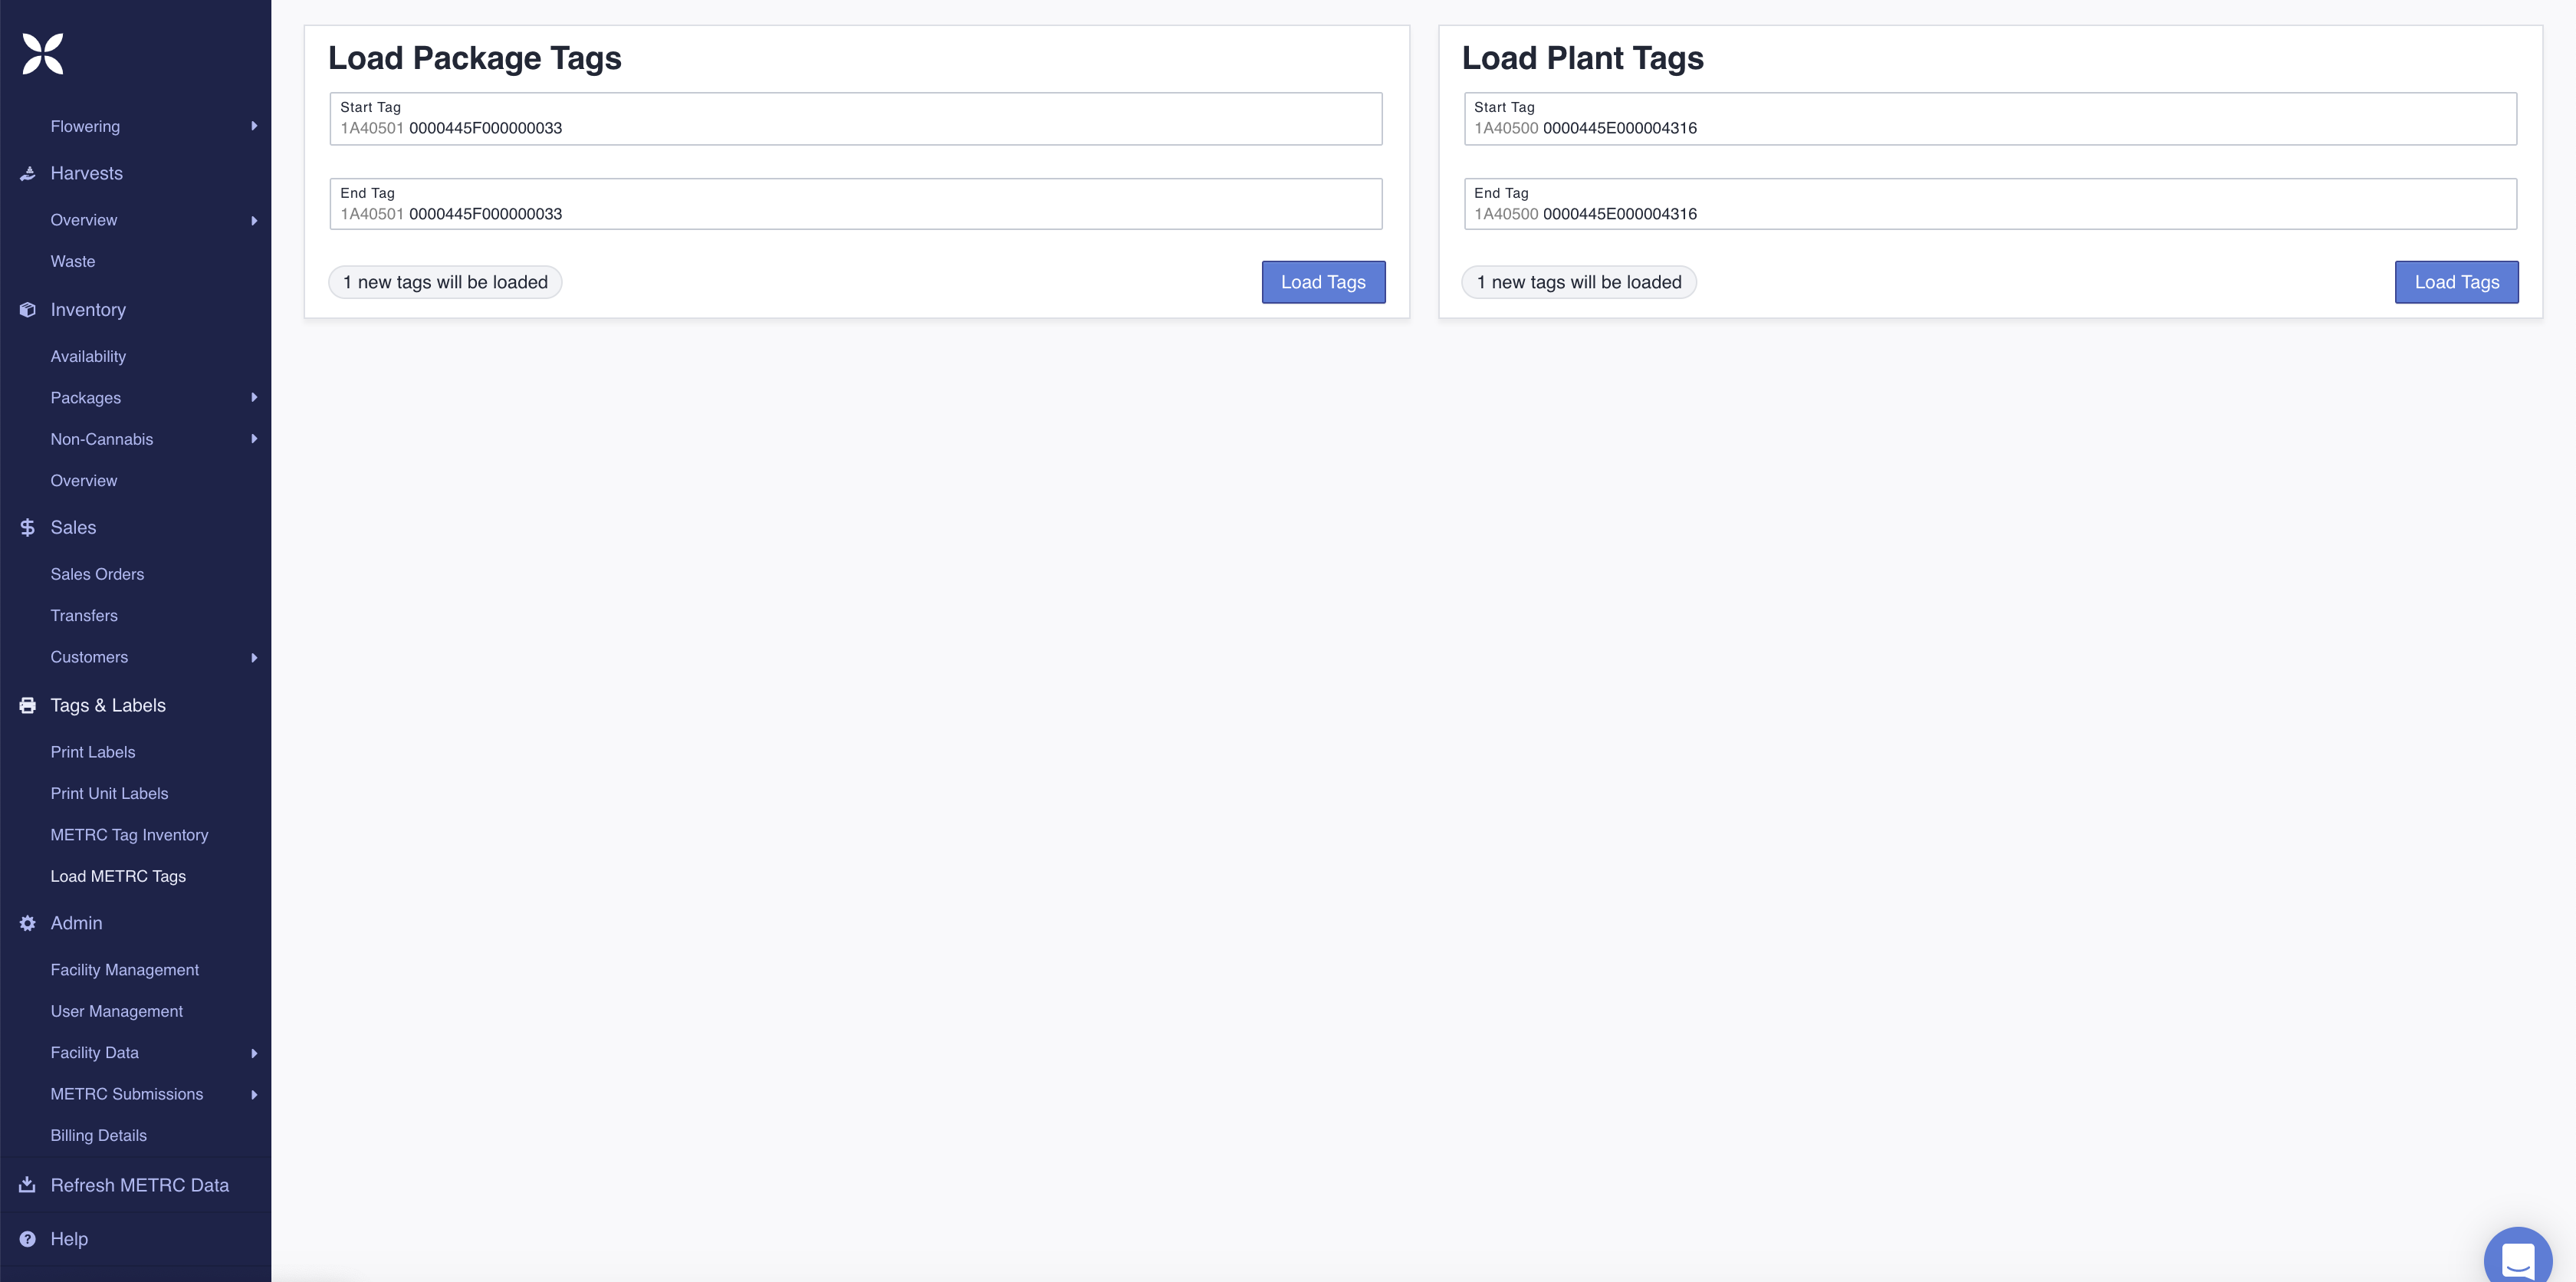Expand the Non-Cannabis submenu arrow
2576x1282 pixels.
click(x=254, y=439)
